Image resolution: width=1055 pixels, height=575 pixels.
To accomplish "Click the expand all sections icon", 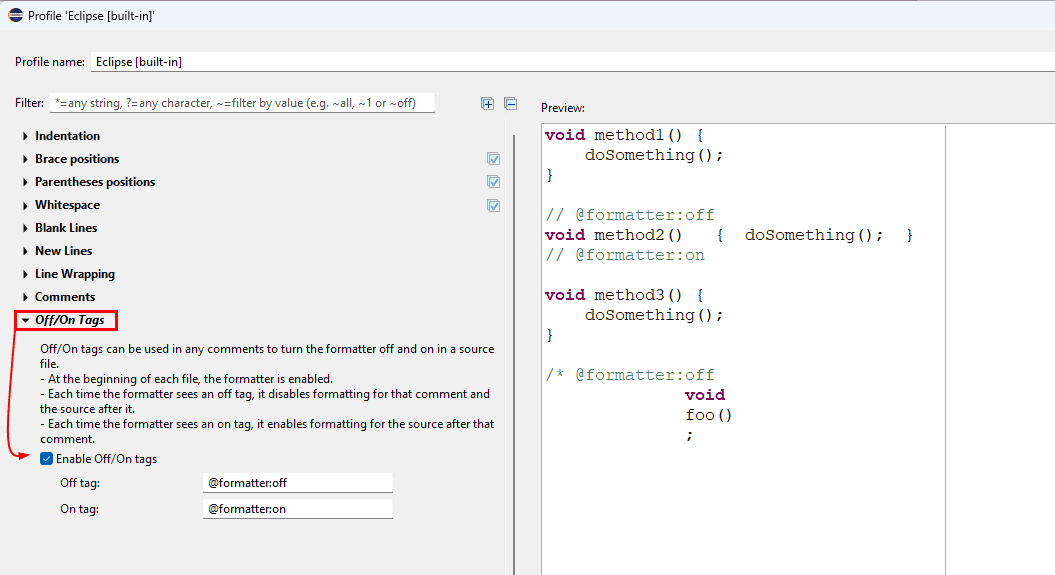I will point(488,103).
